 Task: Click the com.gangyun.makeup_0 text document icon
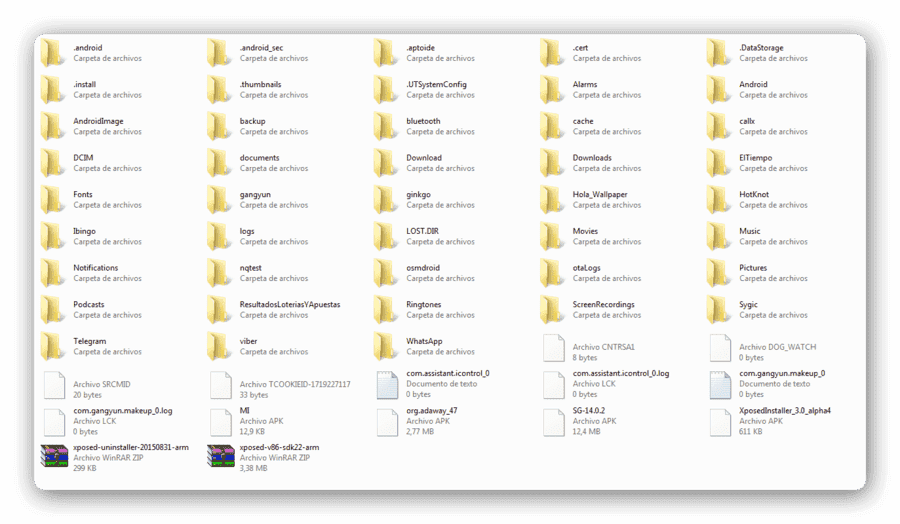(720, 385)
